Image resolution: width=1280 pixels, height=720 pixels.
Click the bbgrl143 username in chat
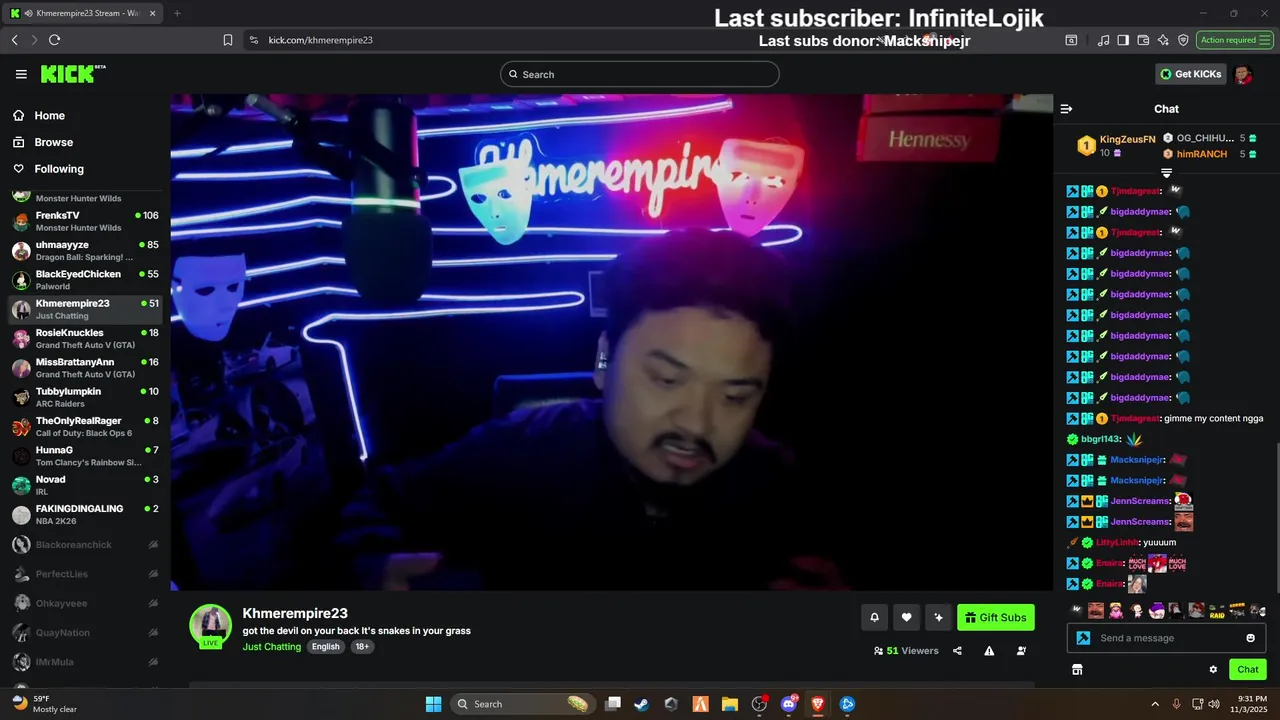tap(1100, 439)
